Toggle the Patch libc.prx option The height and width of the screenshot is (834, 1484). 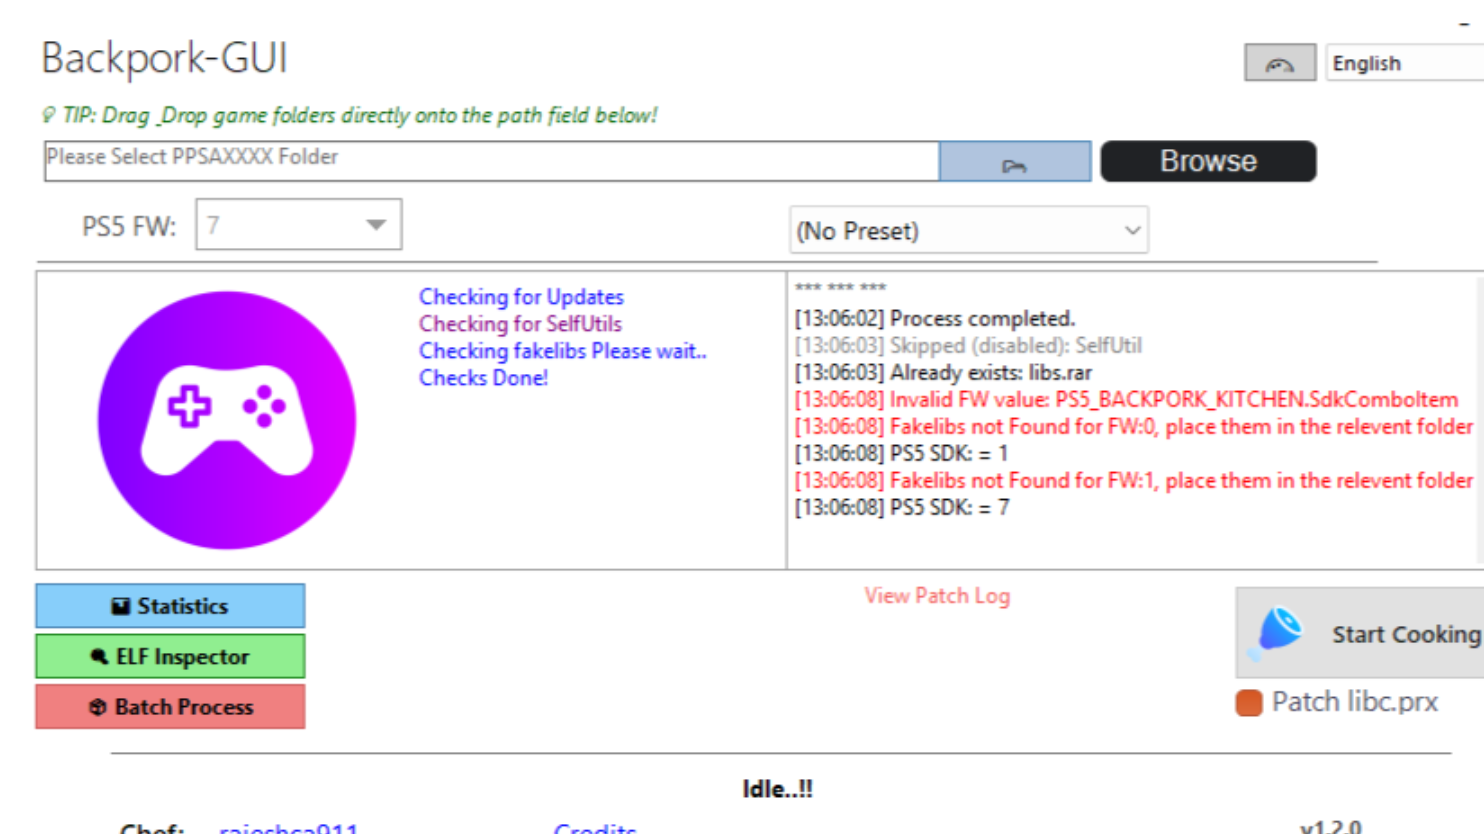tap(1249, 703)
